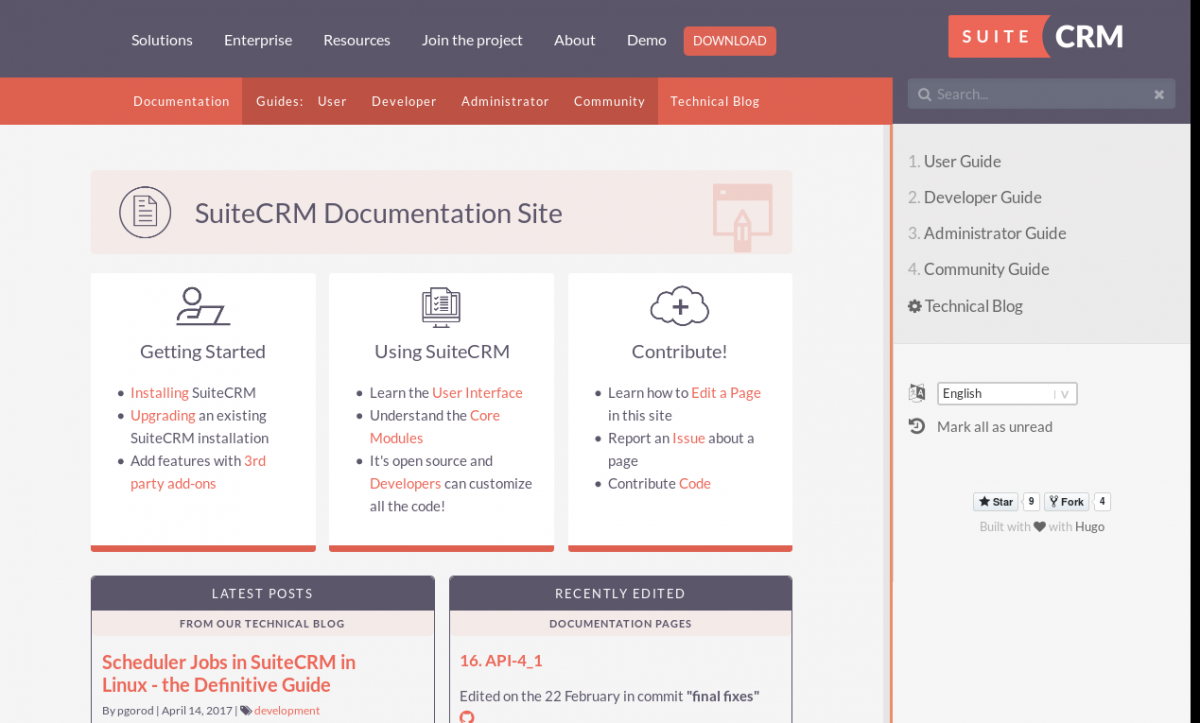
Task: Click the Contribute cloud plus icon
Action: tap(679, 307)
